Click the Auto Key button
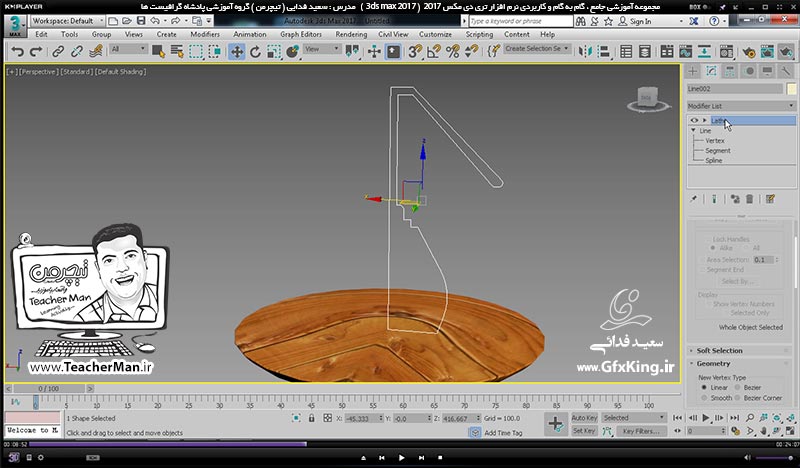The height and width of the screenshot is (468, 800). (584, 417)
